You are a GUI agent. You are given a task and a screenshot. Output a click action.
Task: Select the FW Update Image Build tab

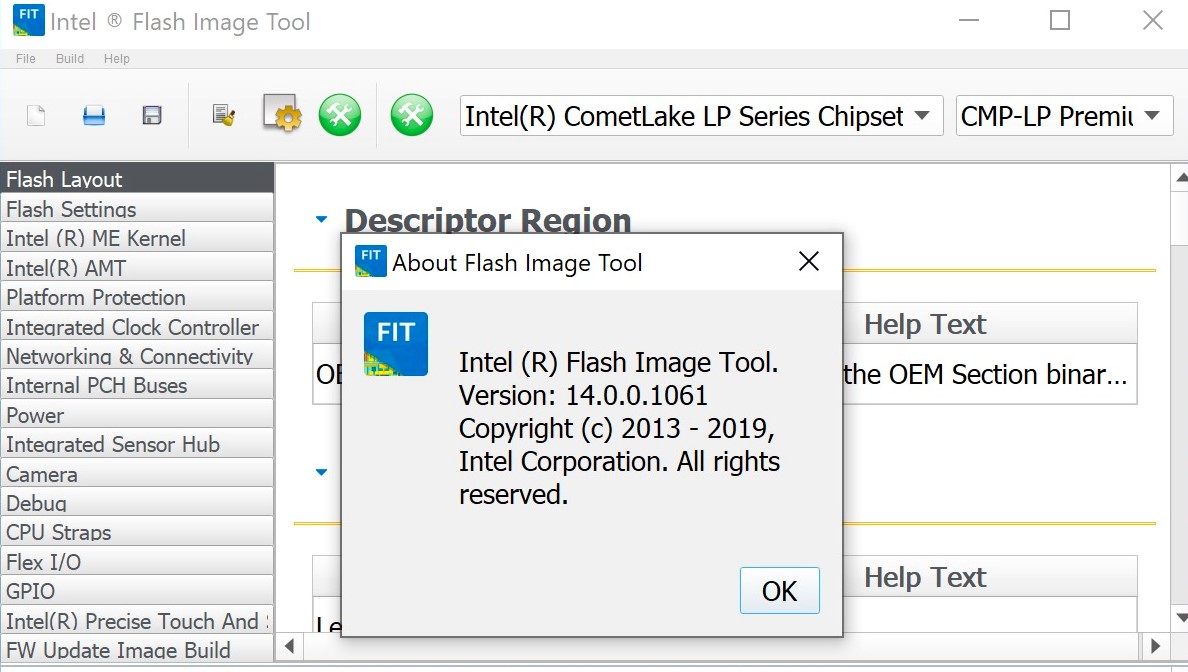click(x=136, y=649)
